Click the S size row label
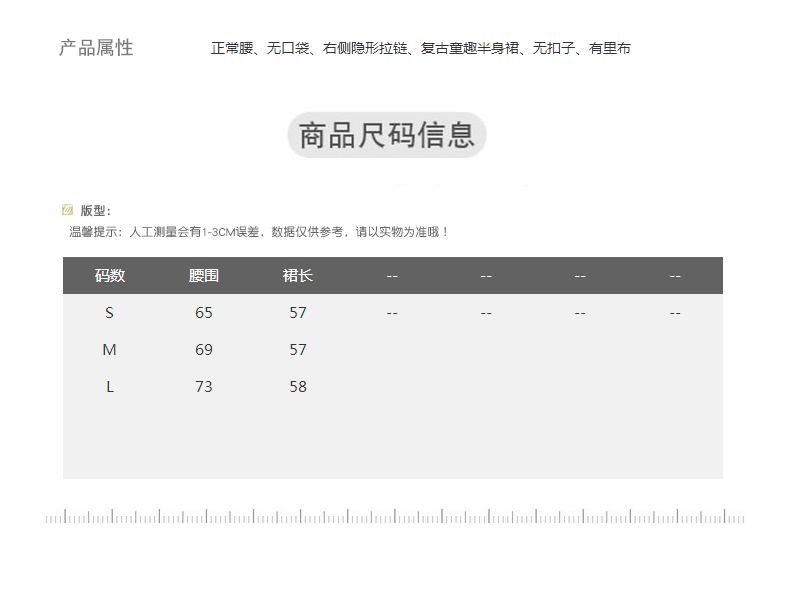This screenshot has width=790, height=613. (110, 313)
